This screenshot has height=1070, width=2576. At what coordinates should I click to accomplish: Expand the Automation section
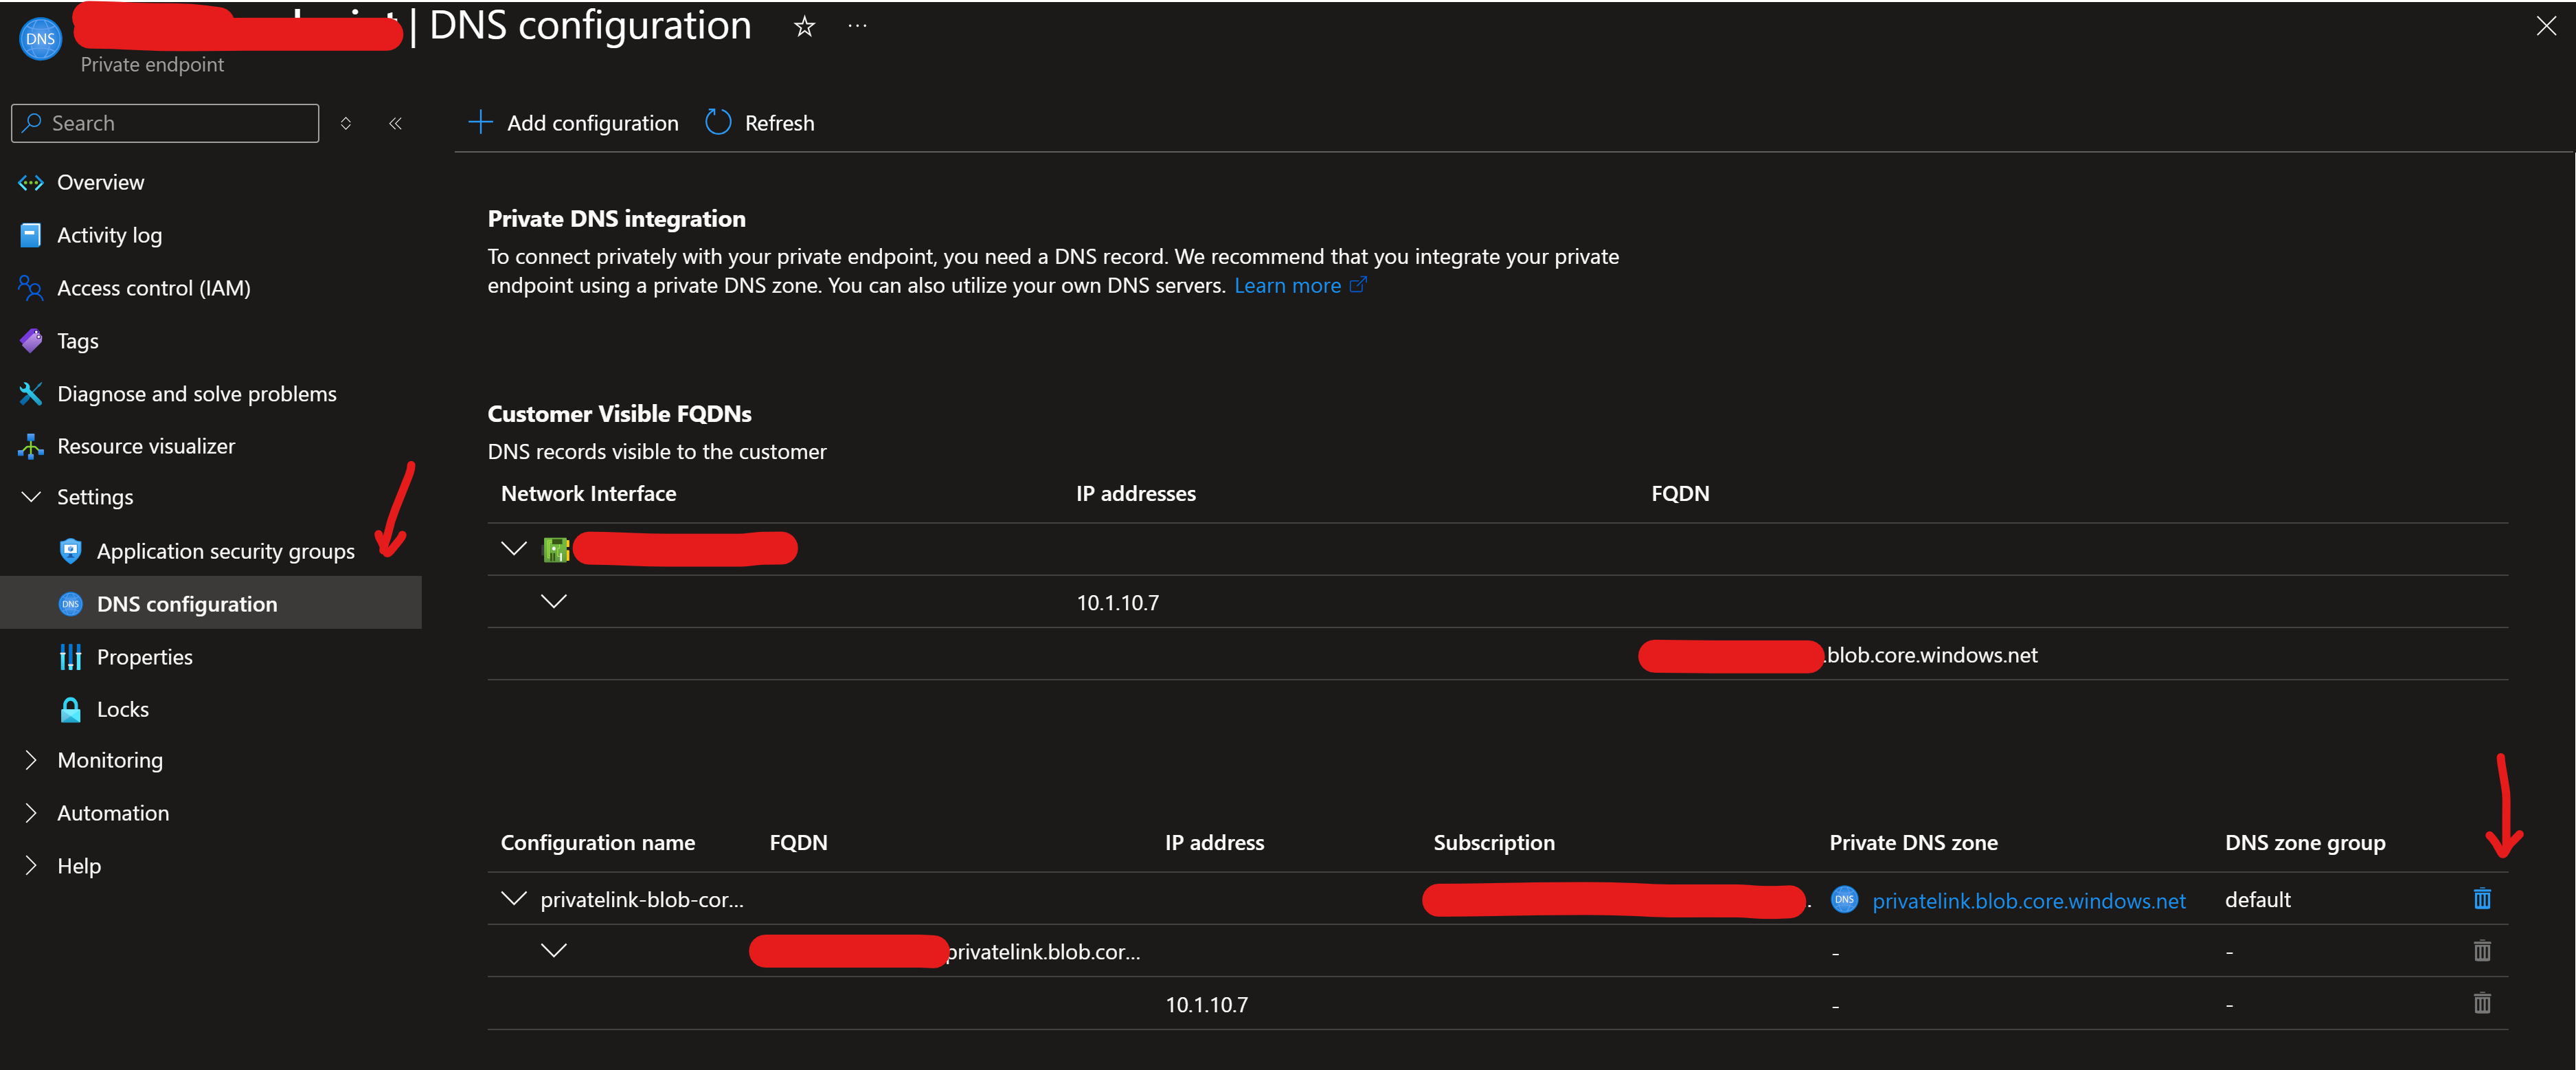coord(30,812)
